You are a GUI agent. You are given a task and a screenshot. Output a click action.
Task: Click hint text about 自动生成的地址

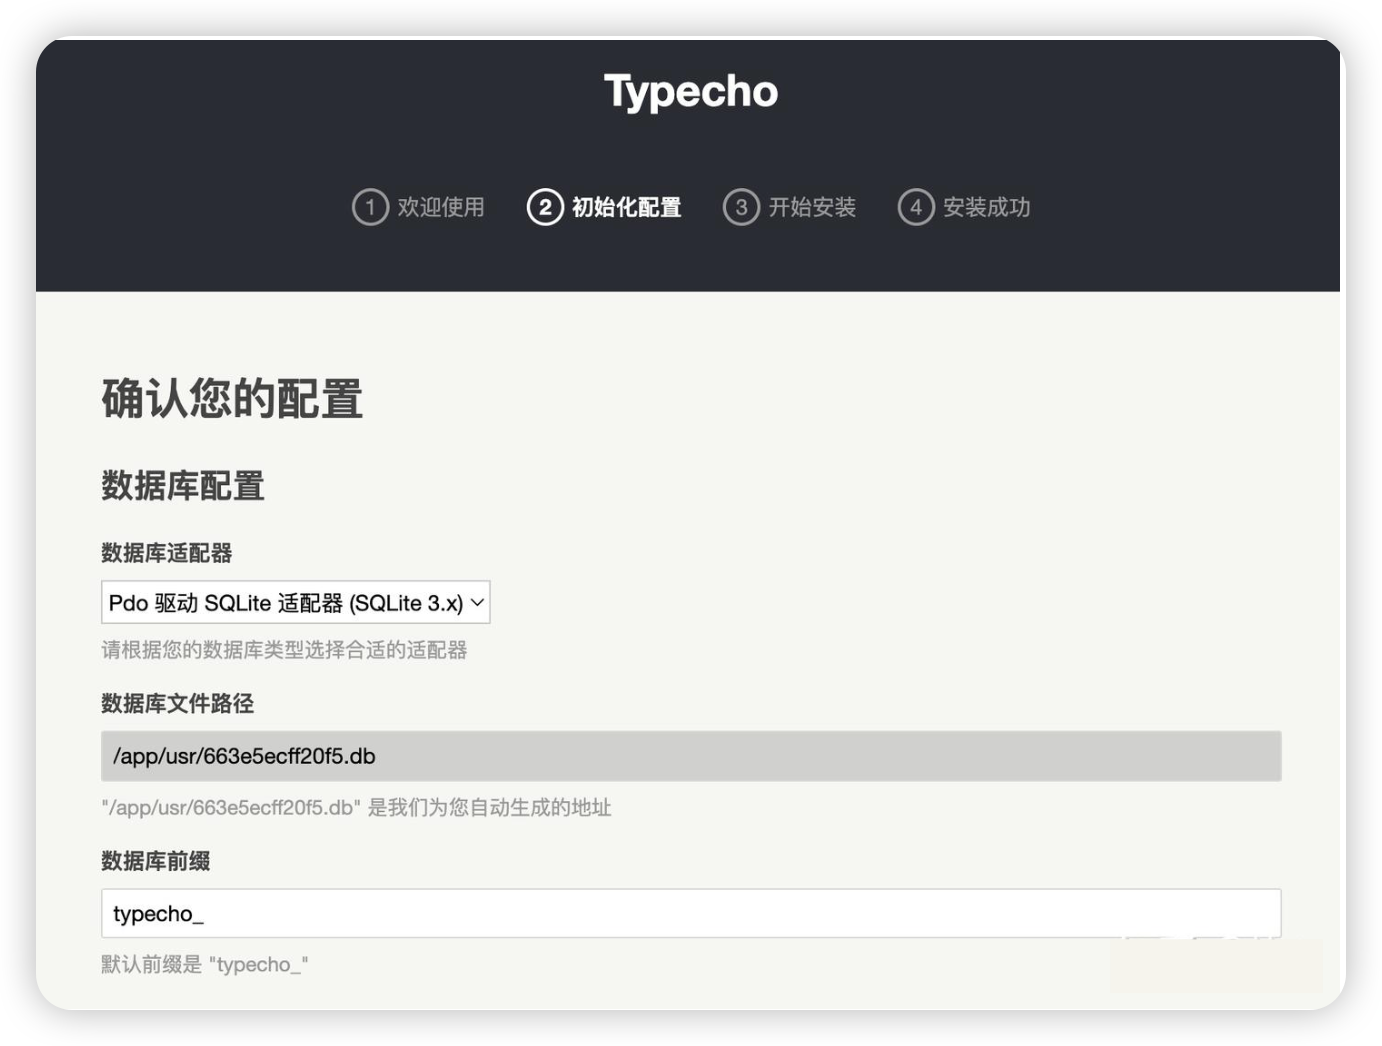tap(356, 807)
